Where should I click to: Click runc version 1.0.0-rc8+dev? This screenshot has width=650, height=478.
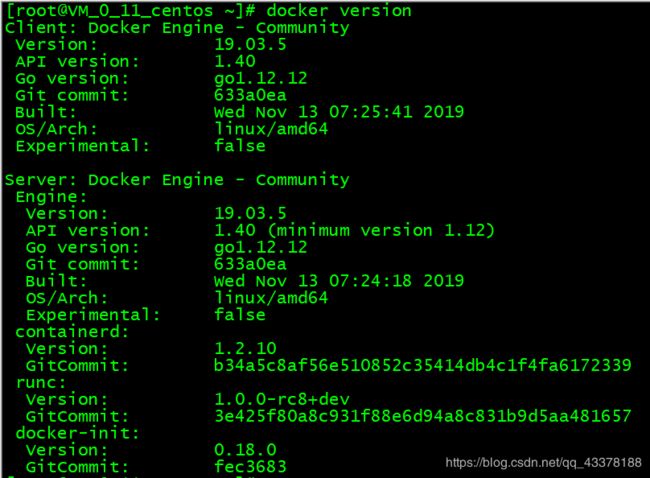pyautogui.click(x=281, y=399)
